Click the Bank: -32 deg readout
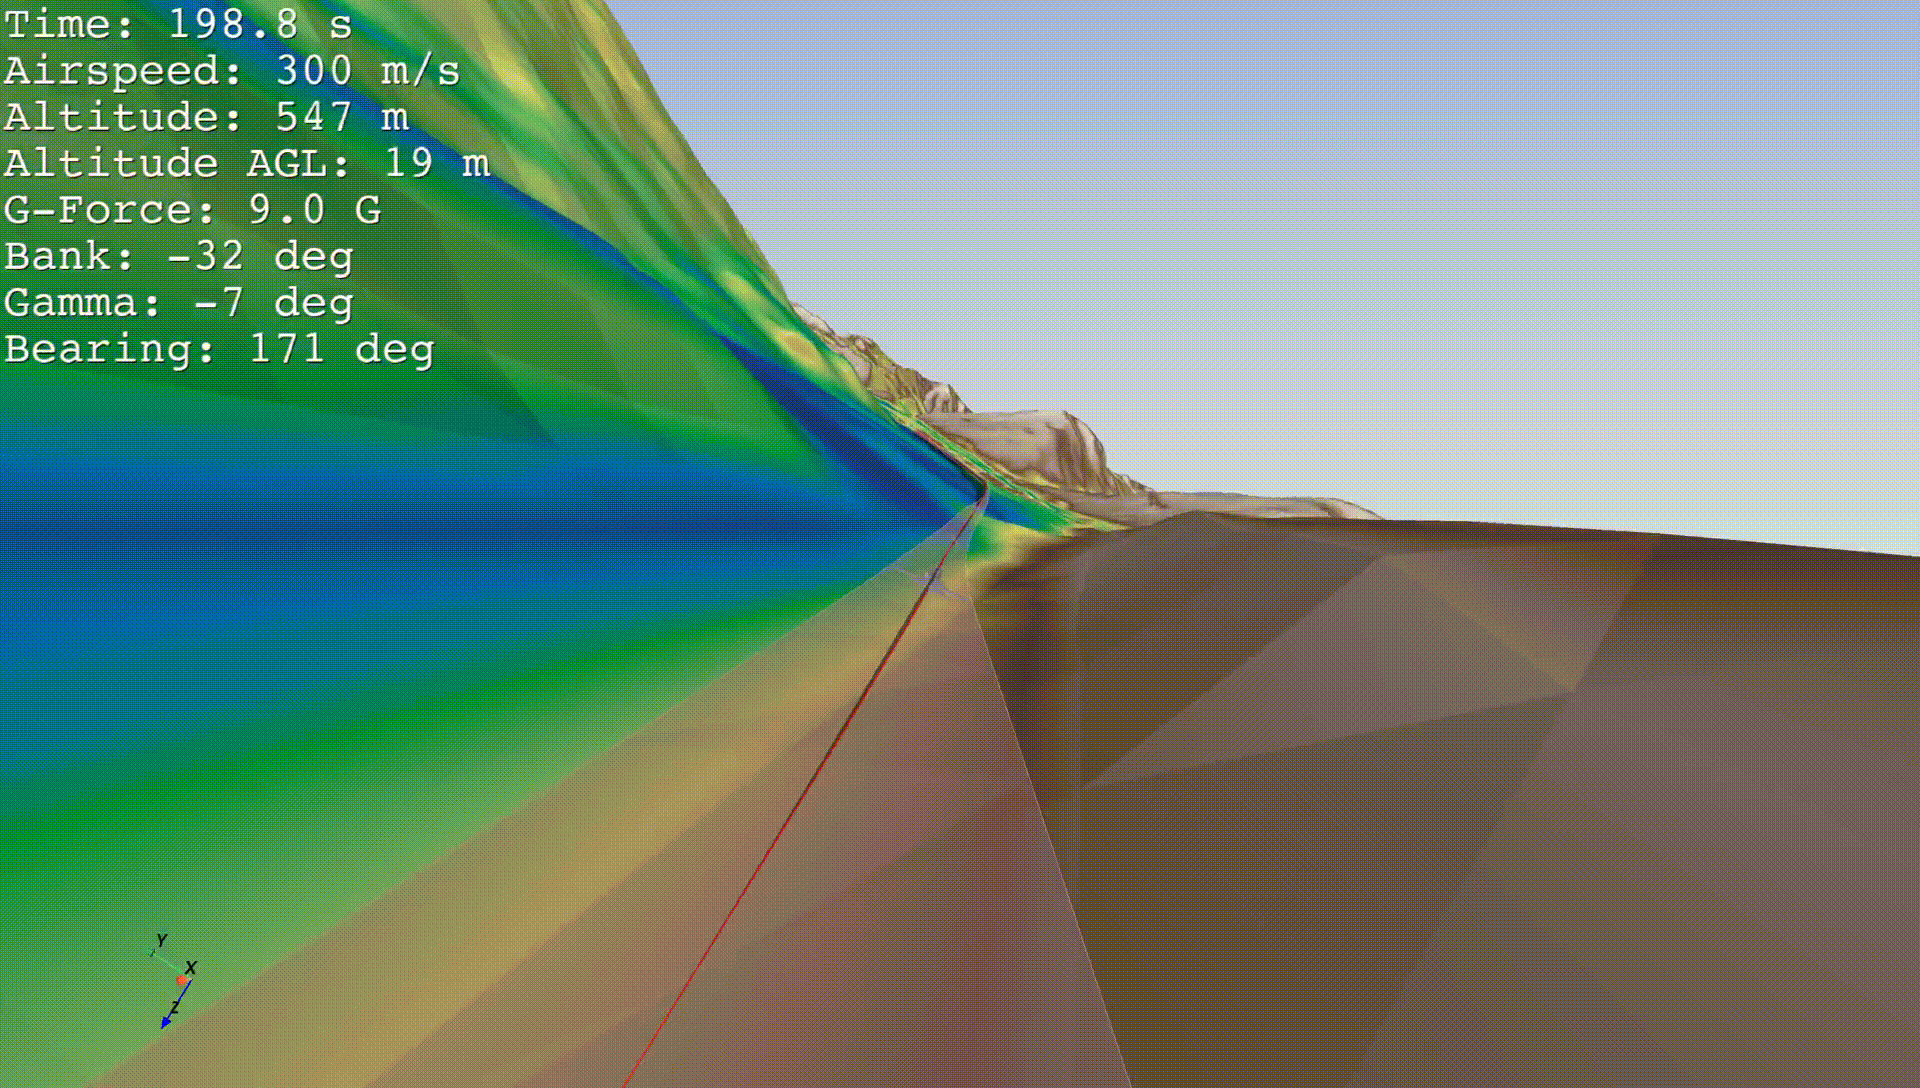 (178, 256)
